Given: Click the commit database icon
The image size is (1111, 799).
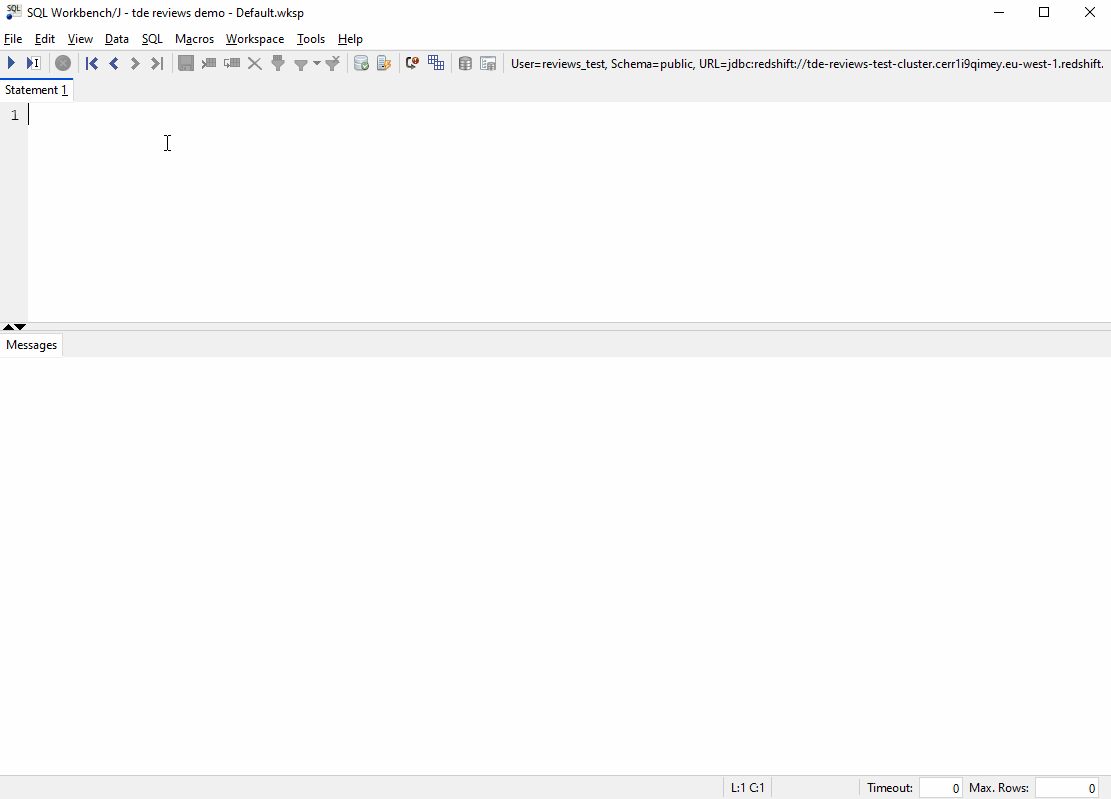Looking at the screenshot, I should (x=361, y=63).
